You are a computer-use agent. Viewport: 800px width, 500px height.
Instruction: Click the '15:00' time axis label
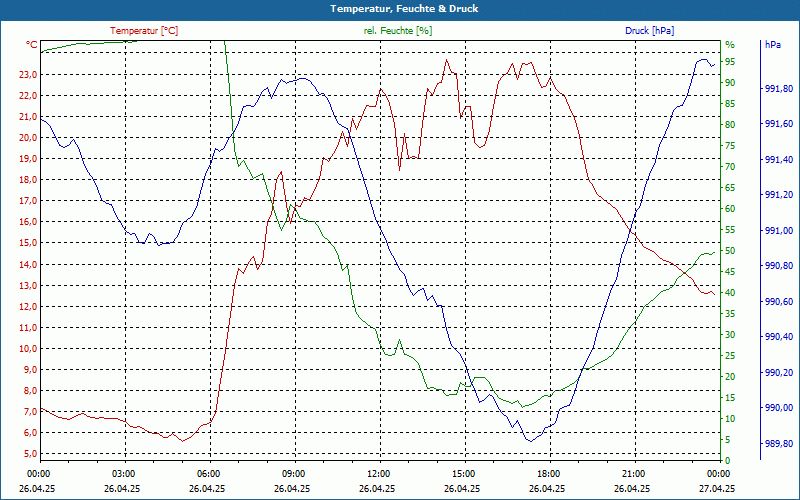point(463,473)
